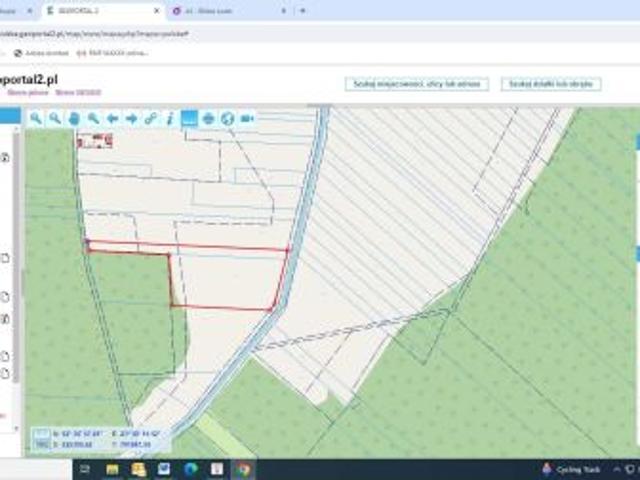Click the video camera icon in toolbar
This screenshot has width=640, height=480.
pyautogui.click(x=246, y=118)
